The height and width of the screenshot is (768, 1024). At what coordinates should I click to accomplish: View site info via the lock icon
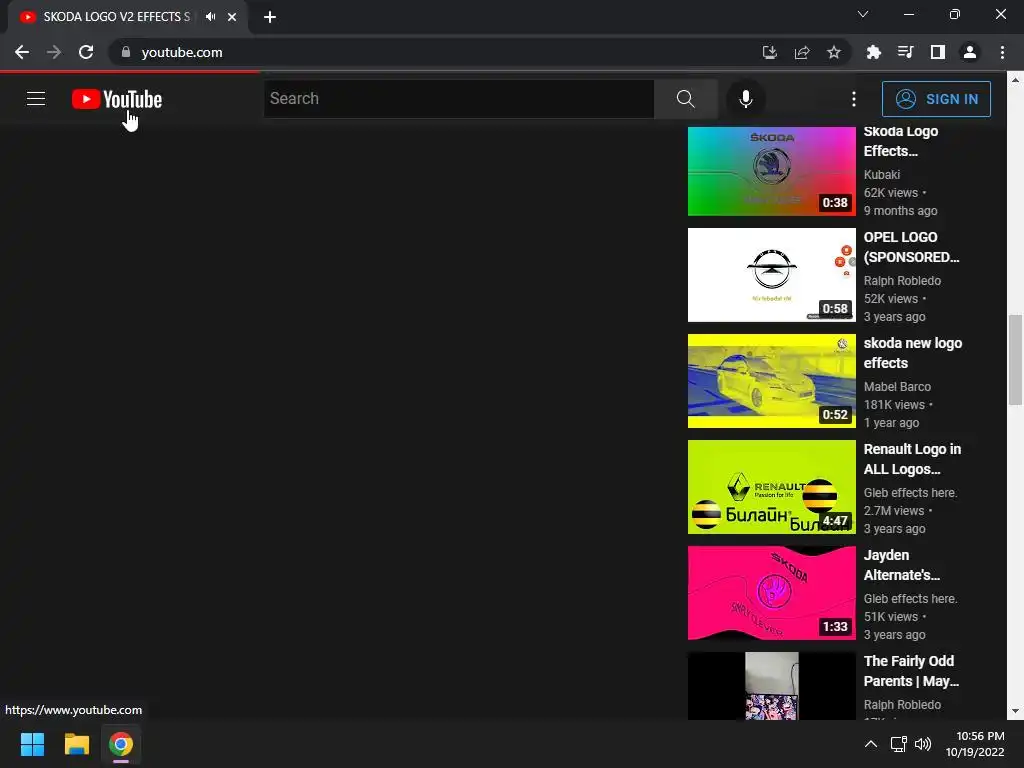pyautogui.click(x=126, y=52)
